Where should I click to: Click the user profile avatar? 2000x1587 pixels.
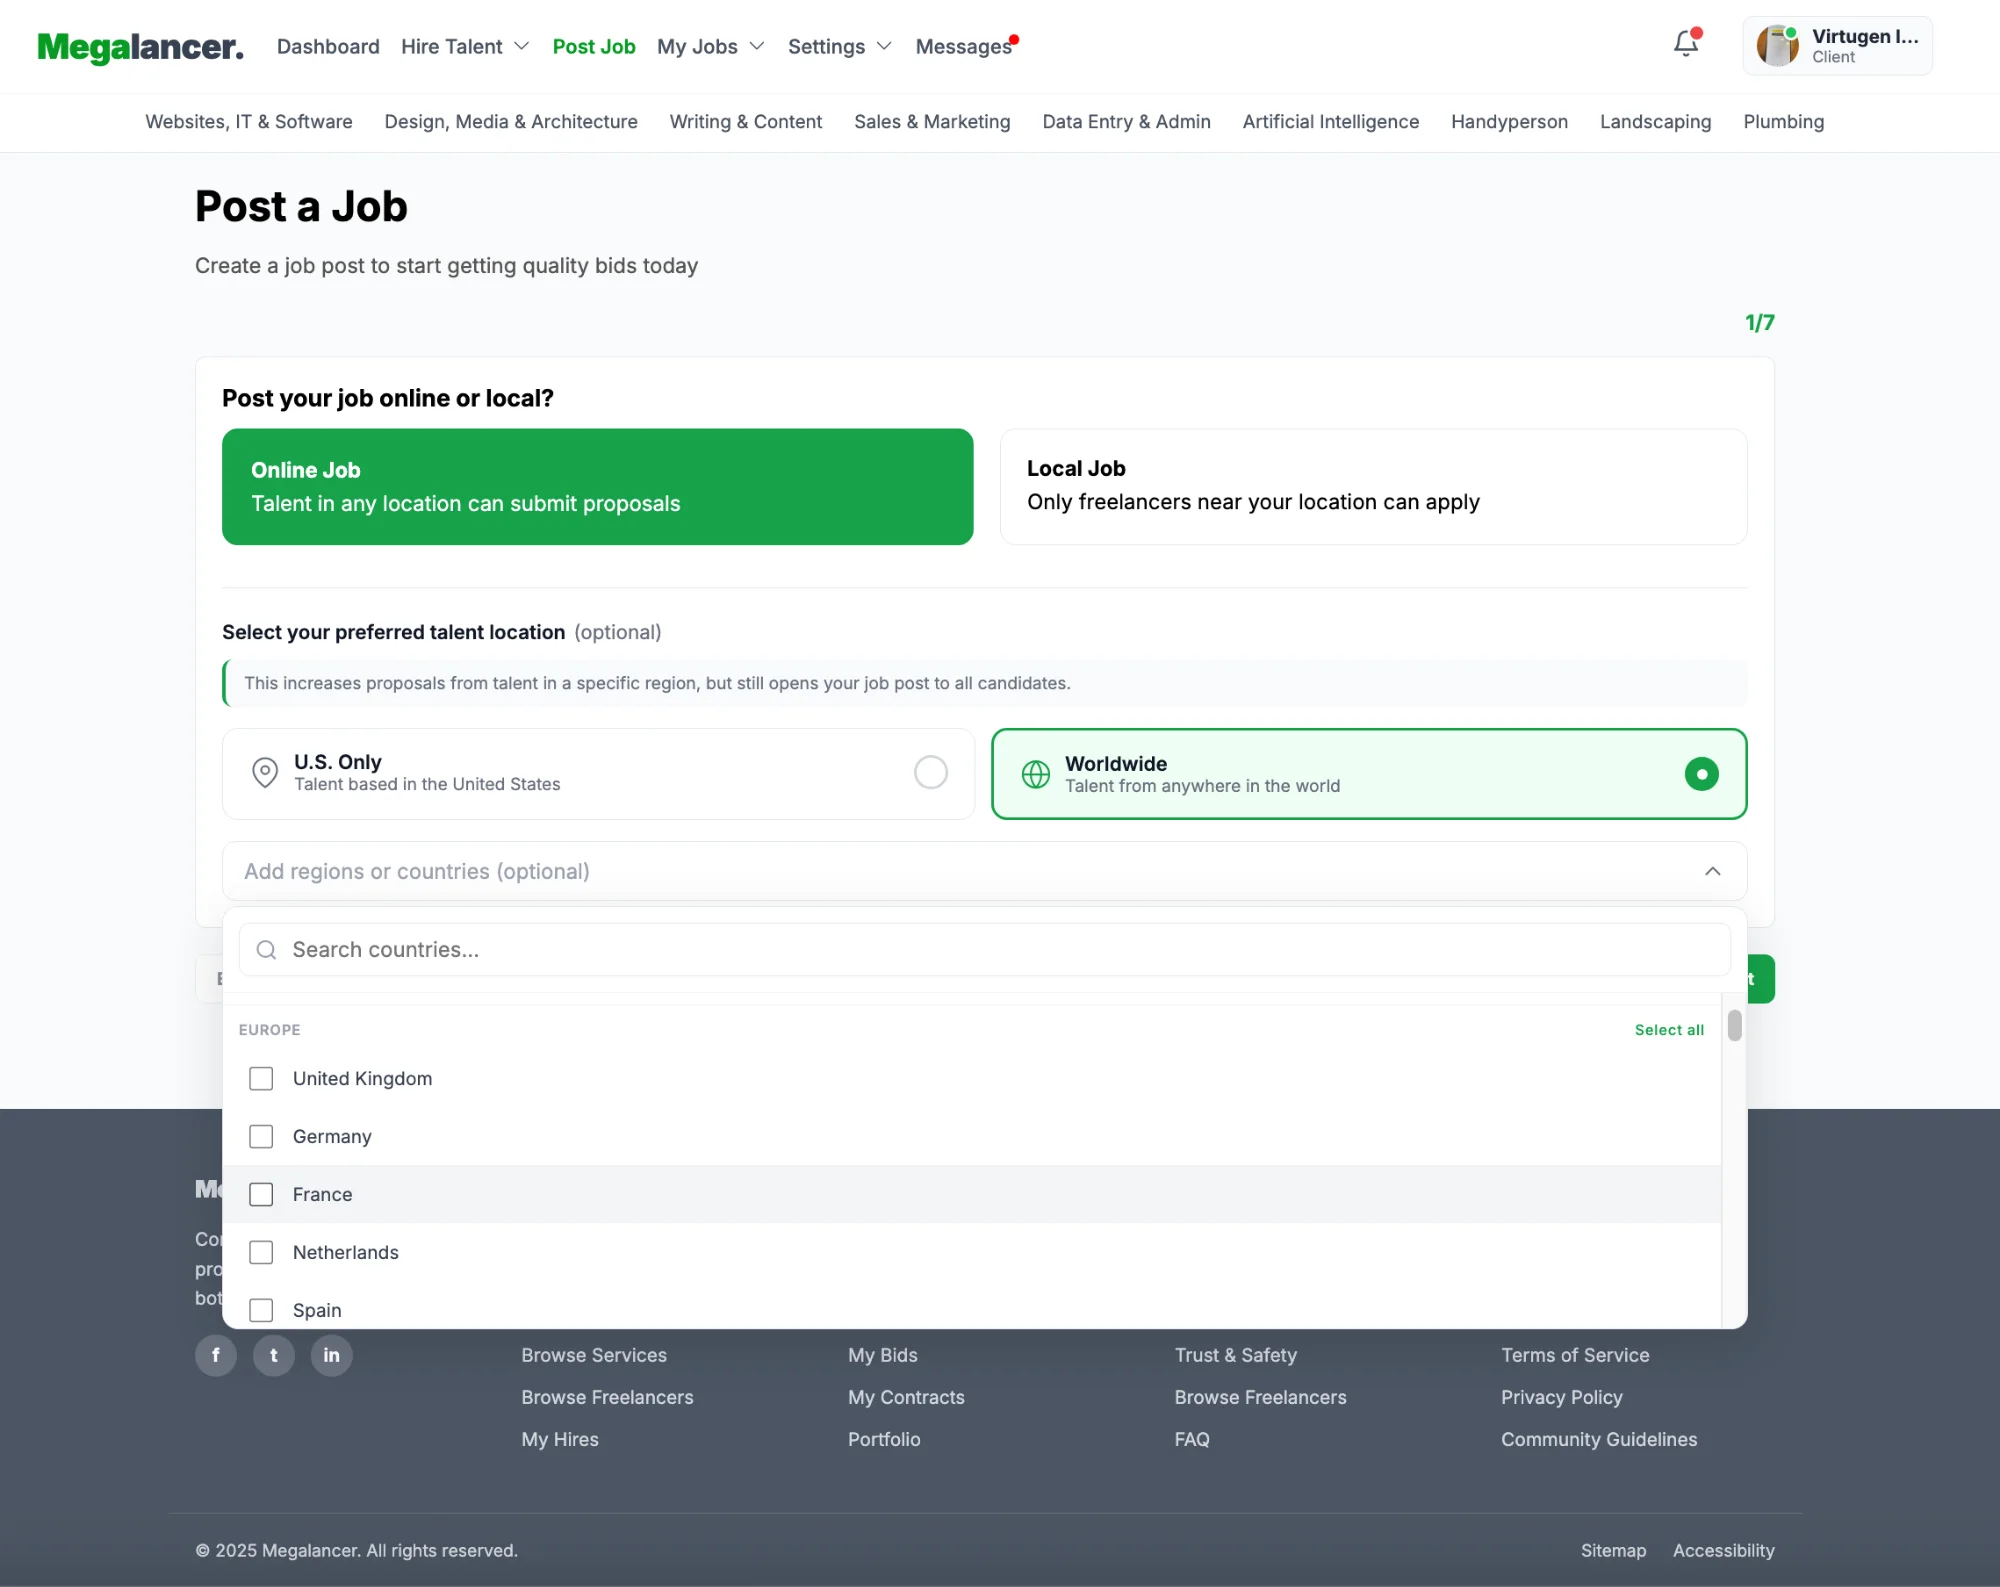tap(1777, 46)
